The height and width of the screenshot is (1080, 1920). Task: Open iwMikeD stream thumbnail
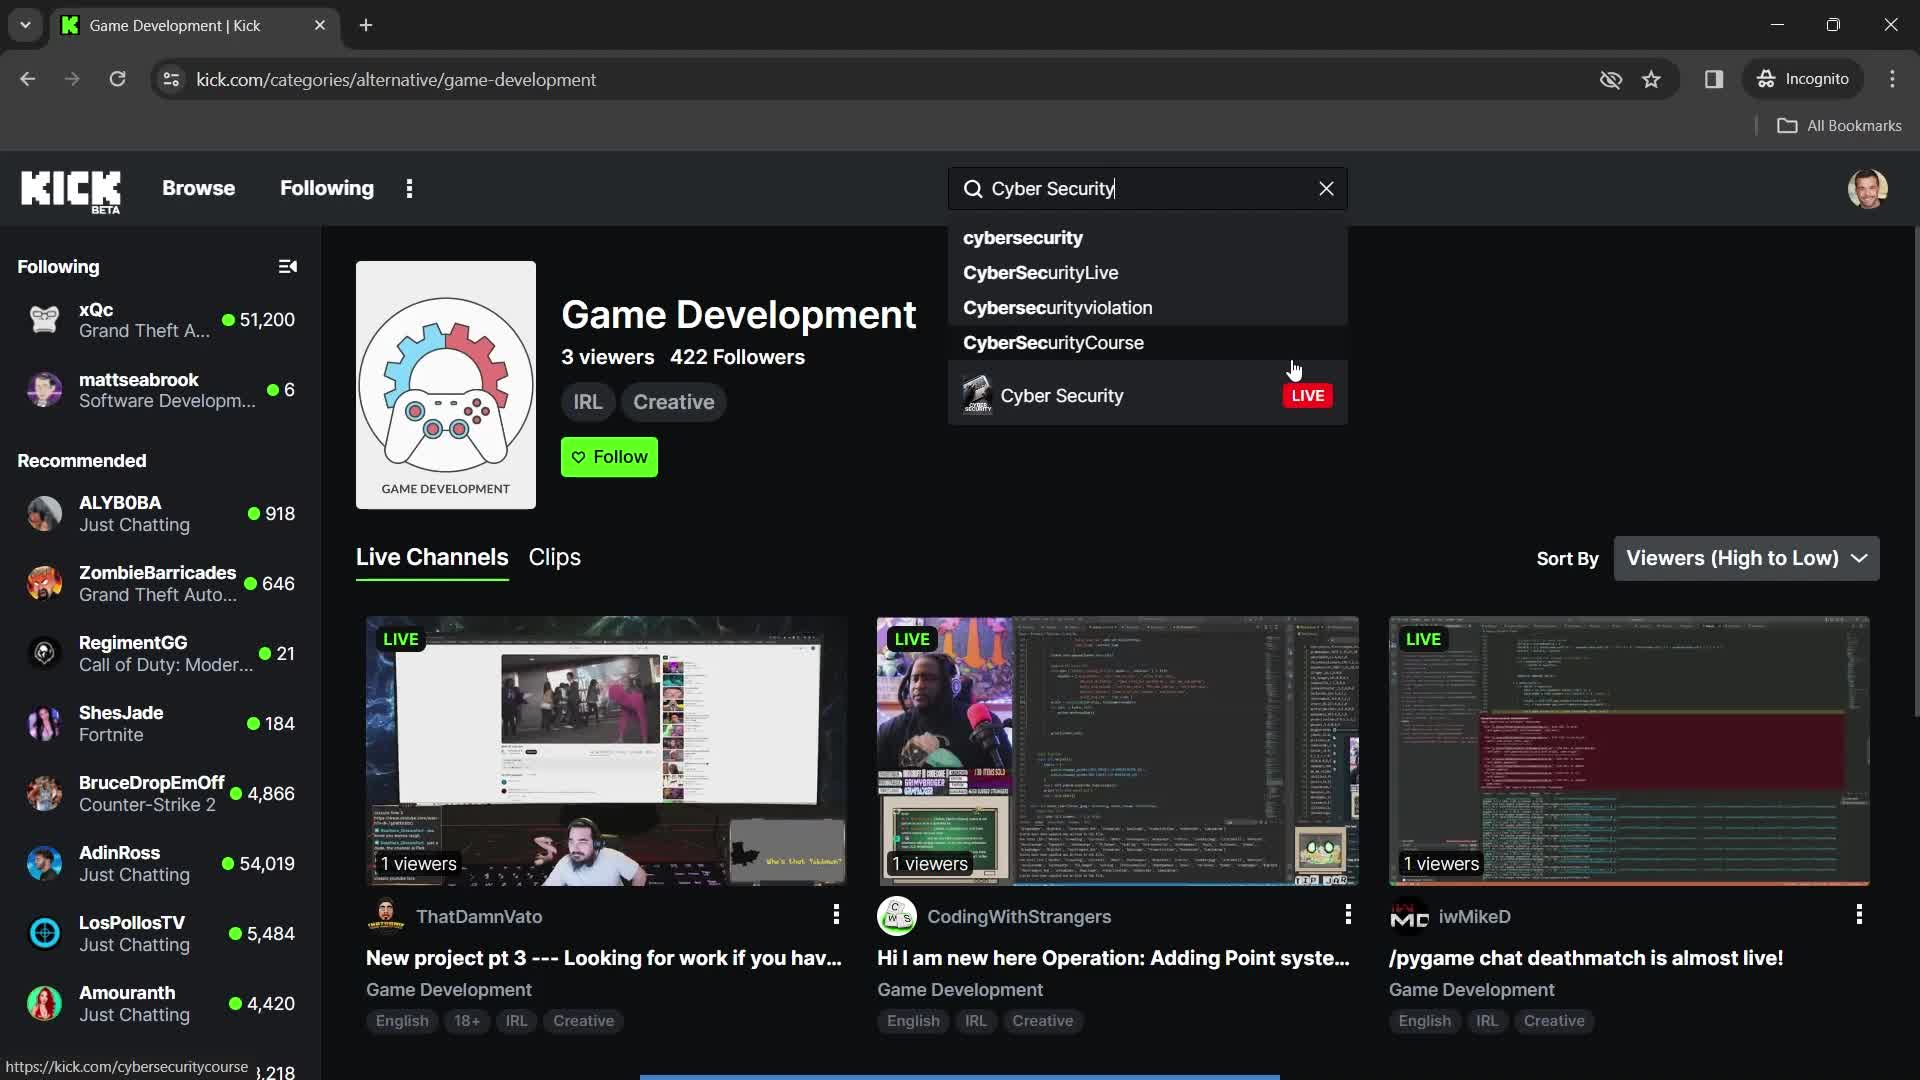coord(1629,751)
